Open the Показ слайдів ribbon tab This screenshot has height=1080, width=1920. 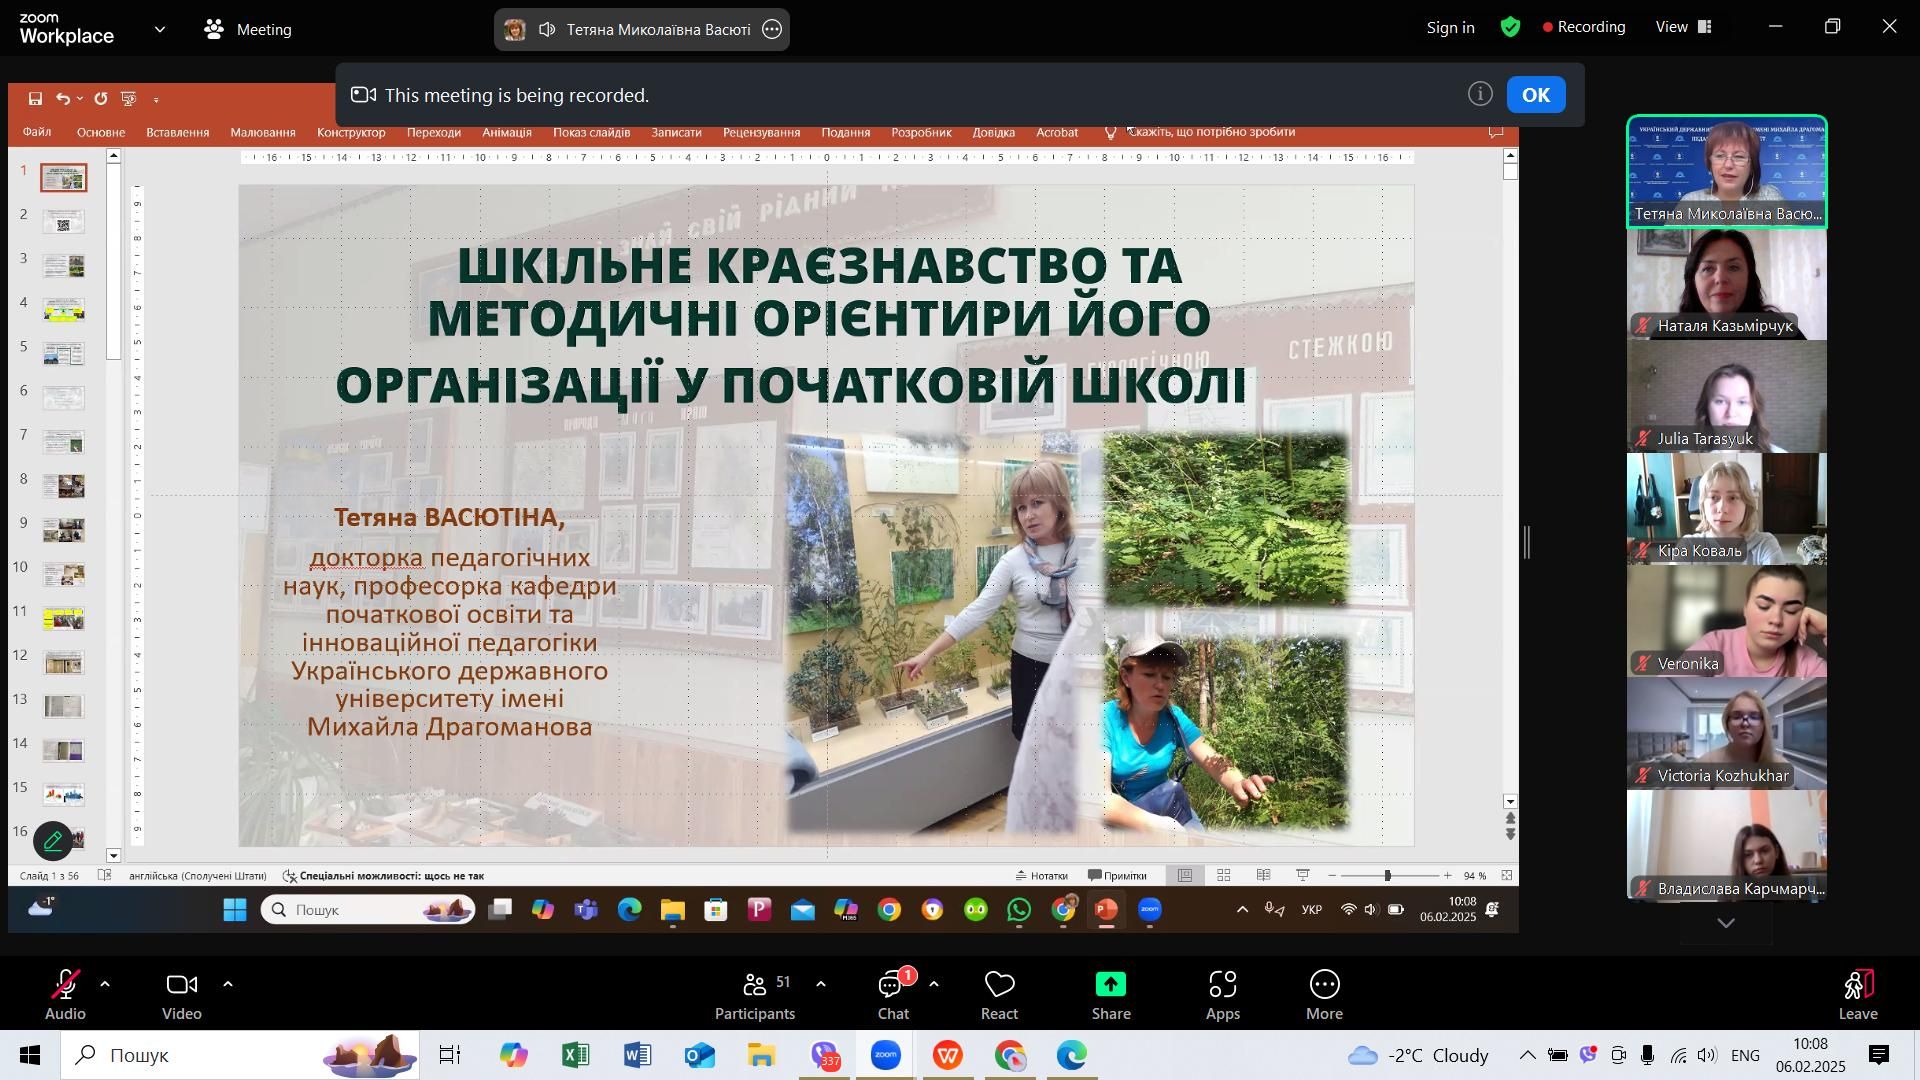click(x=592, y=133)
